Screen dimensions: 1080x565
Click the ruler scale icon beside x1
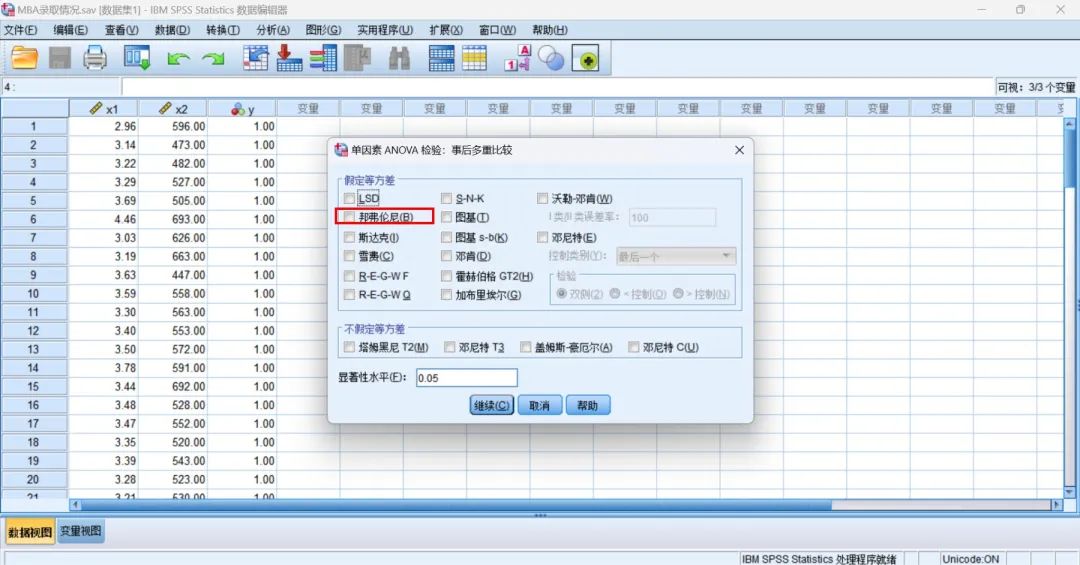[x=96, y=108]
